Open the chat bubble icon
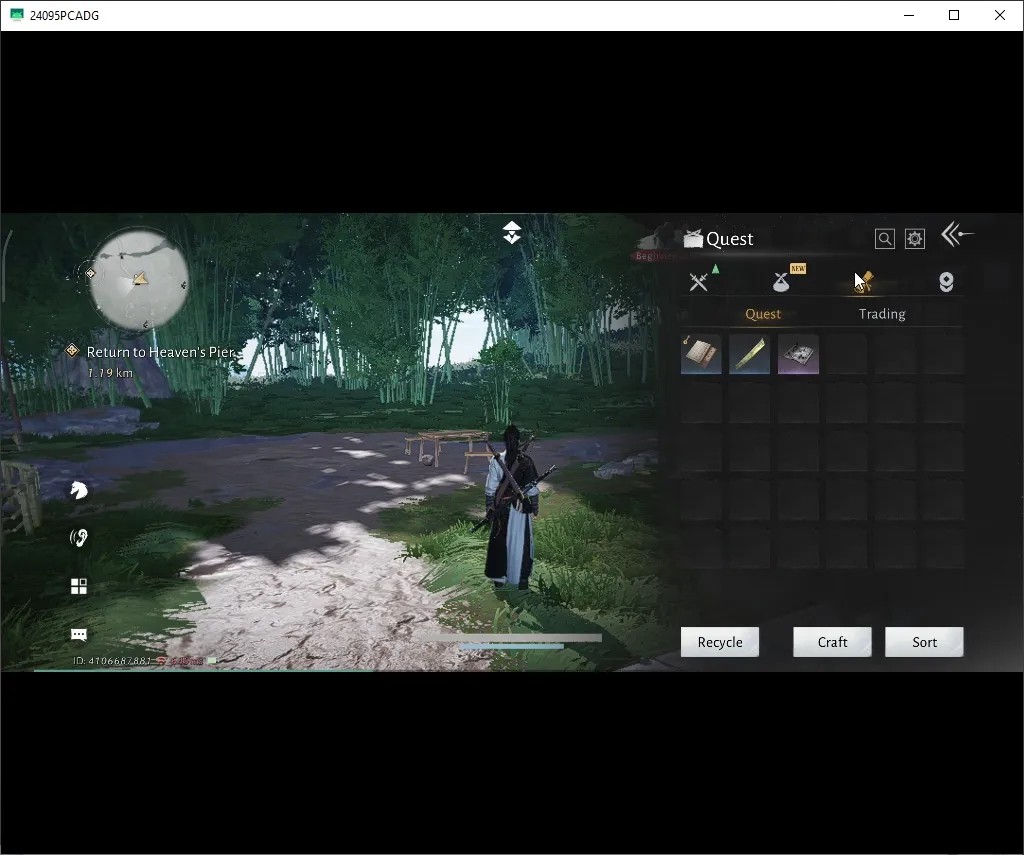The image size is (1024, 855). [x=78, y=634]
